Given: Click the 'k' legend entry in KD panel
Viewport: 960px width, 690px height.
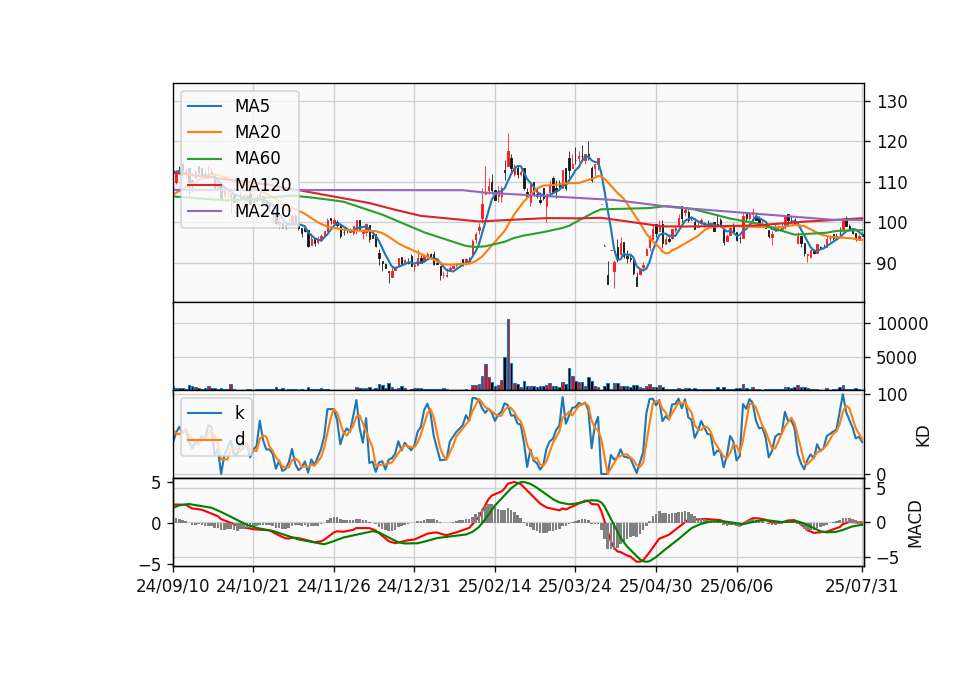Looking at the screenshot, I should tap(239, 413).
